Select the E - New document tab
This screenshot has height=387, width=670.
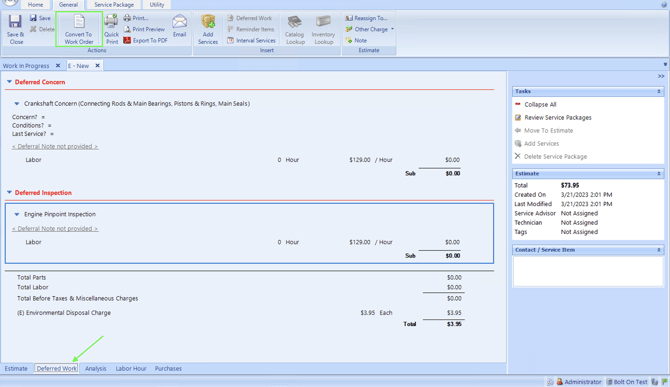point(79,66)
